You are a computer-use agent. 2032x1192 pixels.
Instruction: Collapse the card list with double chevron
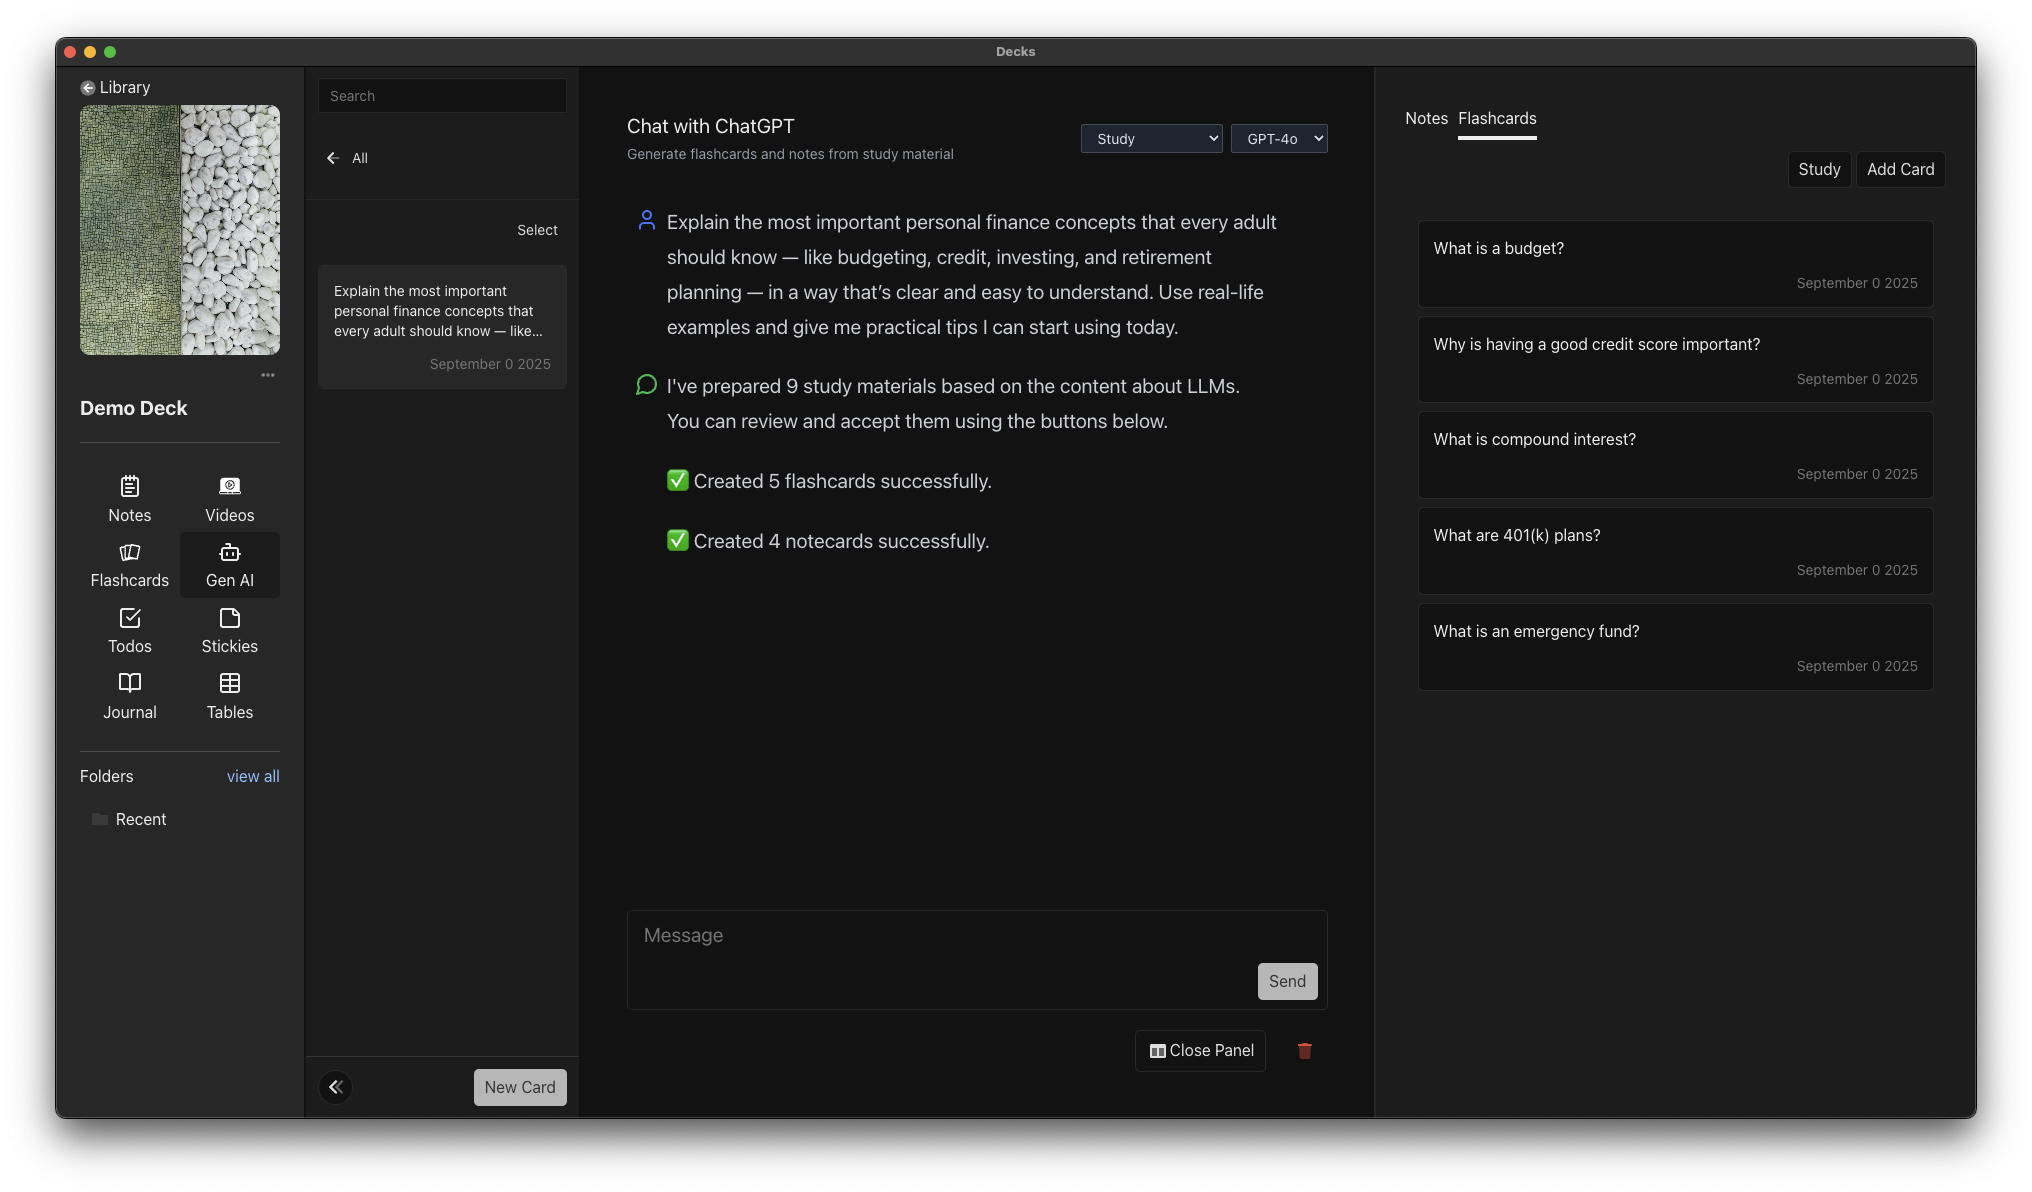(336, 1087)
